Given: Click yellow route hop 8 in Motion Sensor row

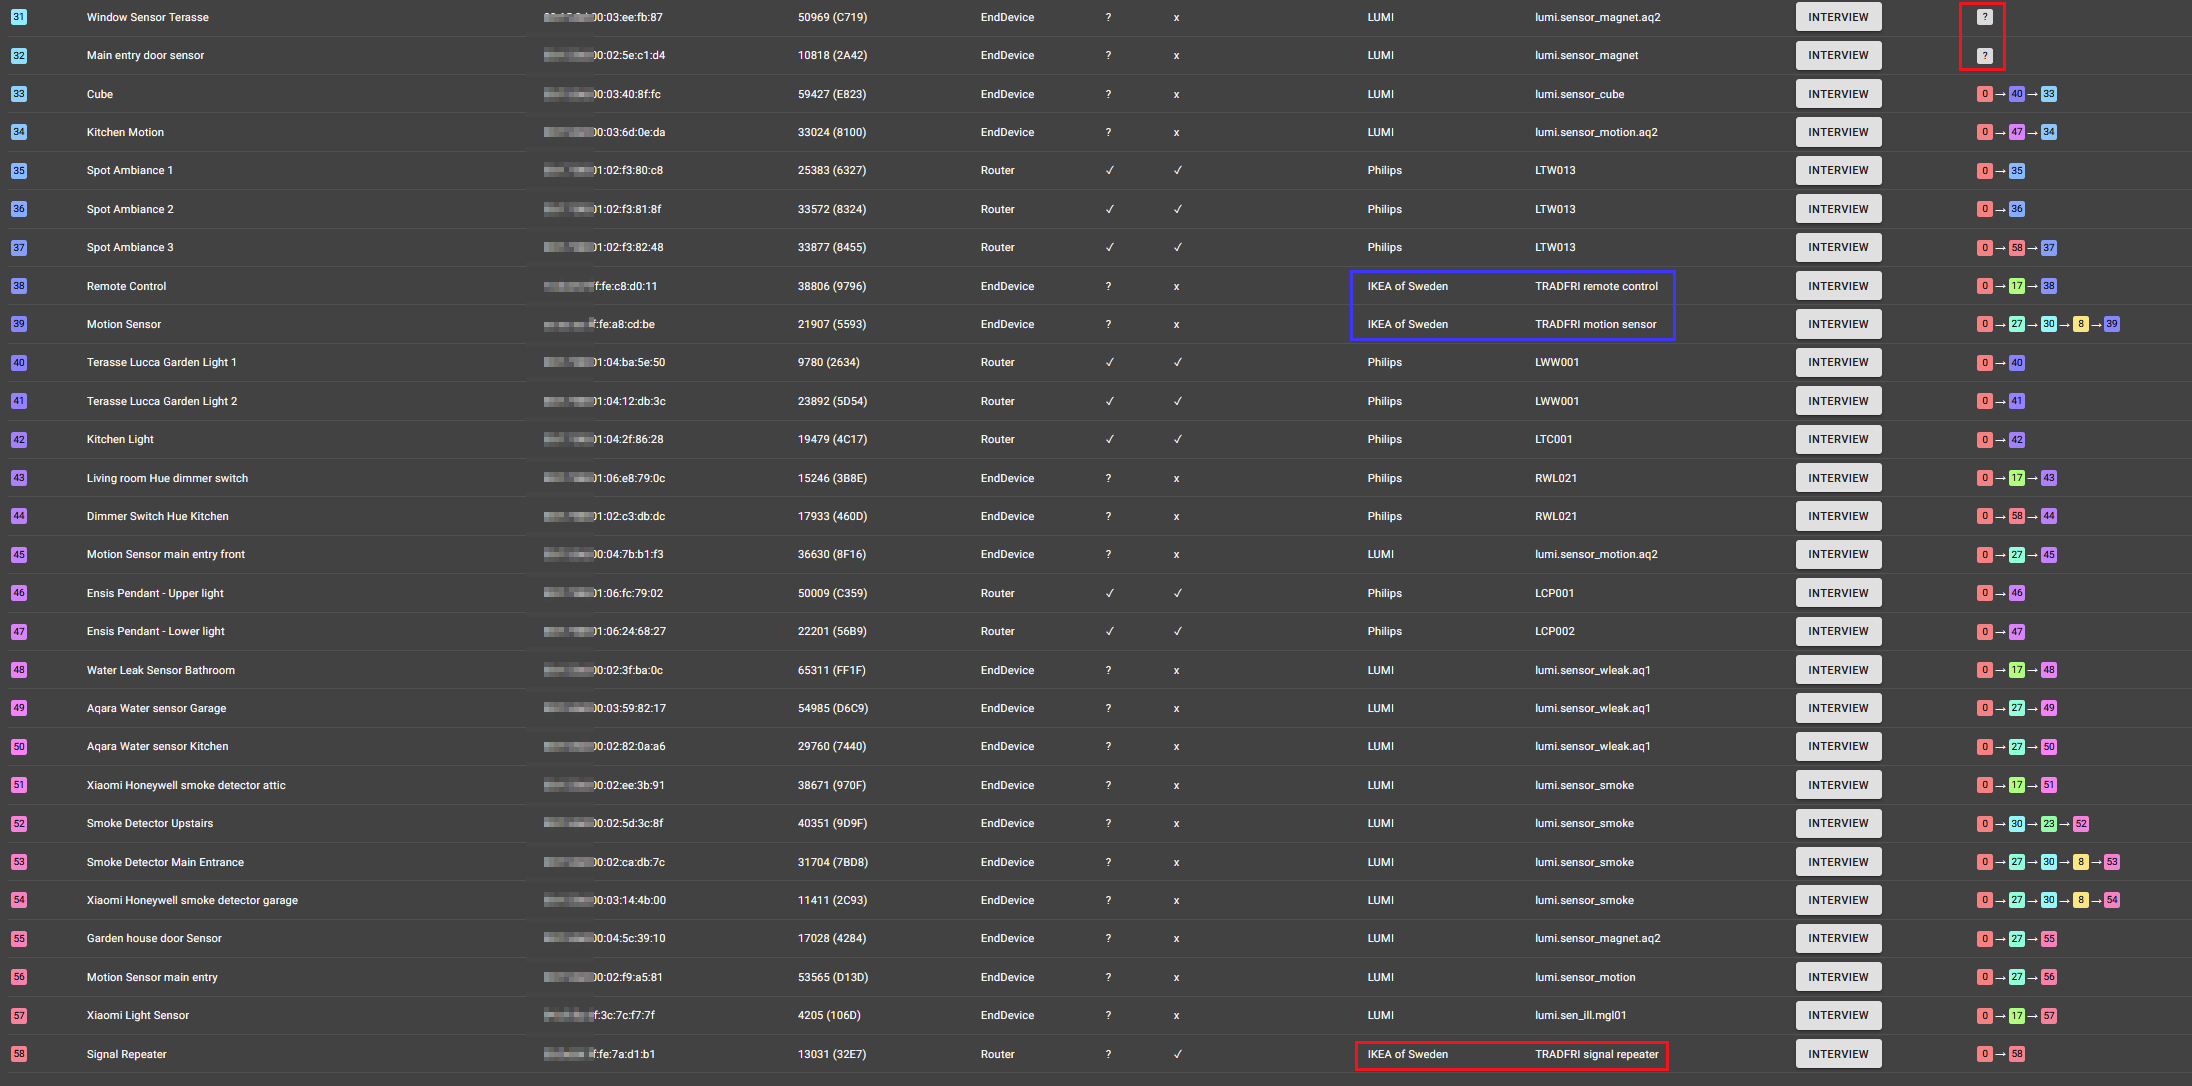Looking at the screenshot, I should click(2080, 324).
